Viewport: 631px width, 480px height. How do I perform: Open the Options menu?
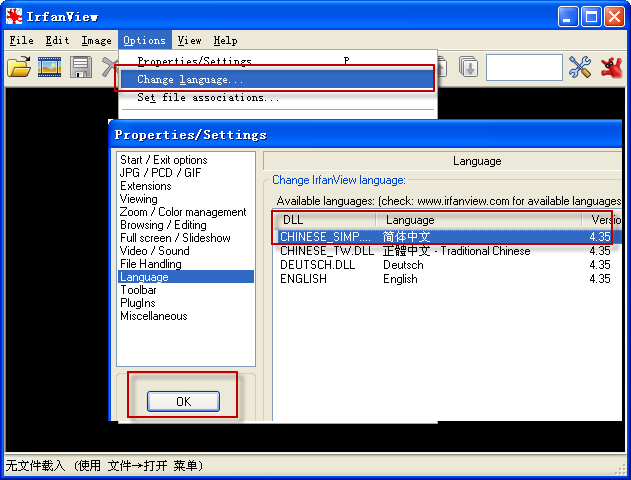144,40
